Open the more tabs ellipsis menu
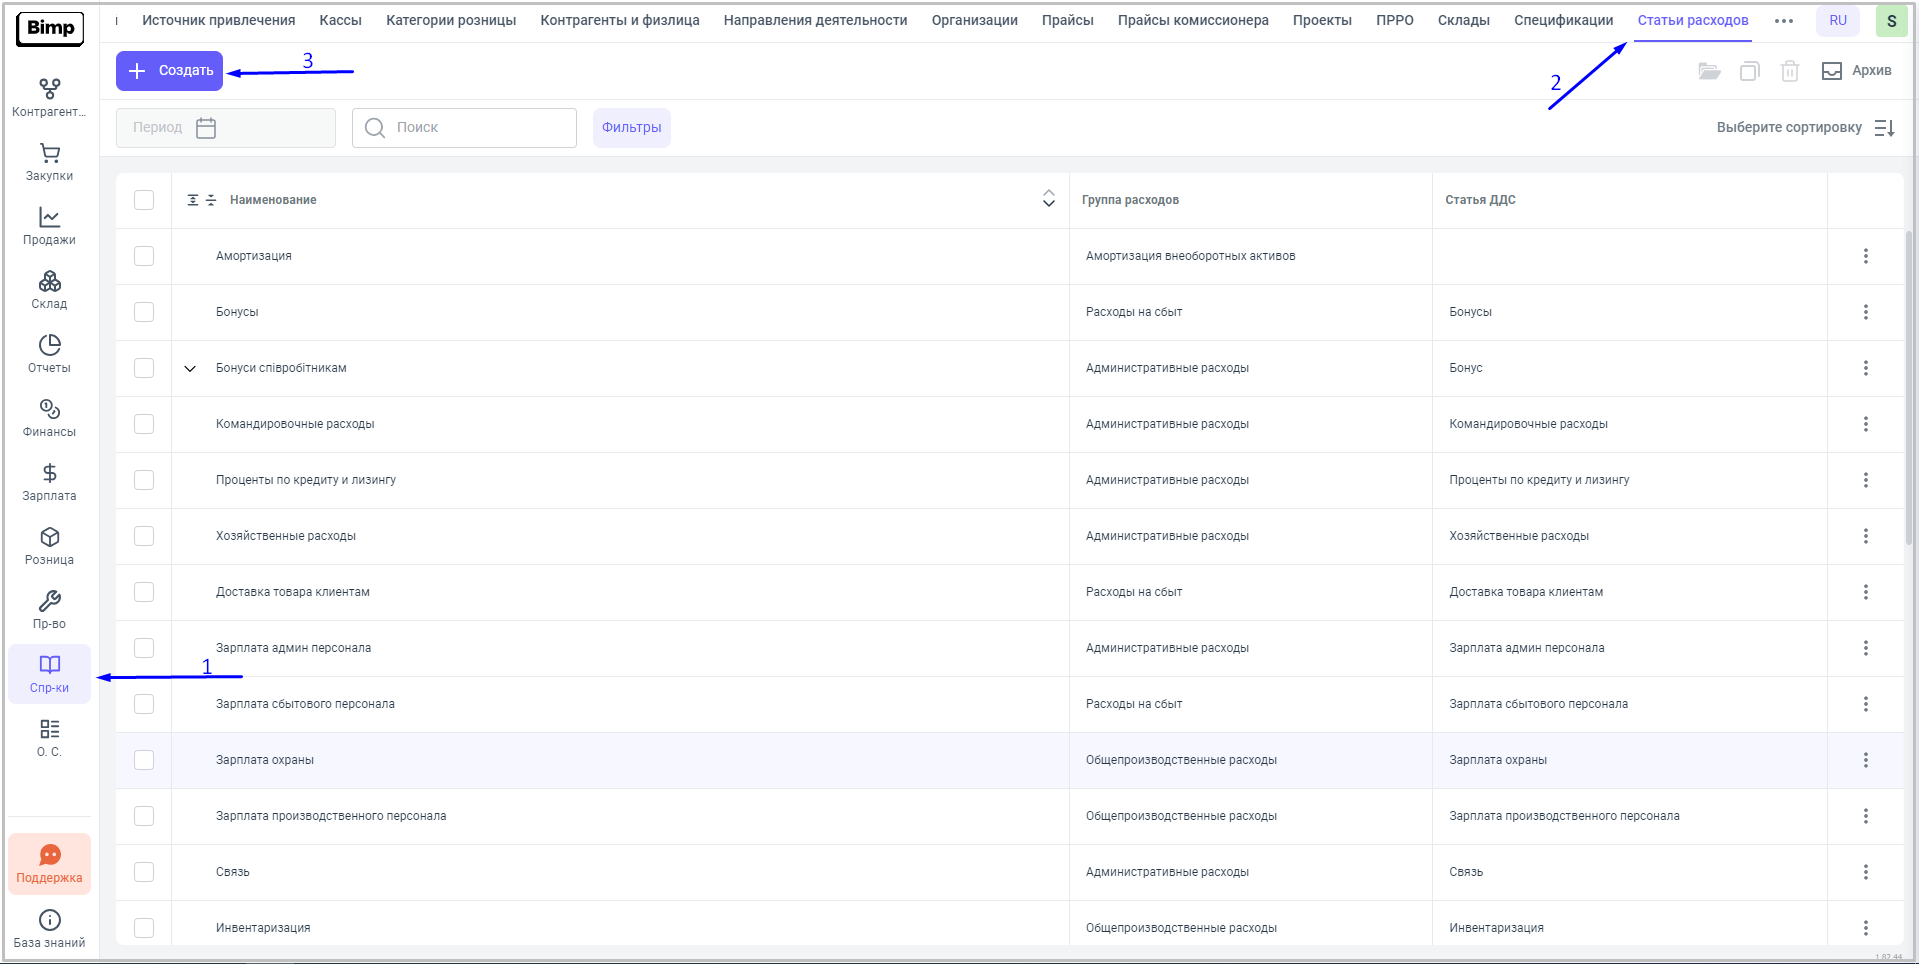The width and height of the screenshot is (1919, 964). click(1783, 21)
